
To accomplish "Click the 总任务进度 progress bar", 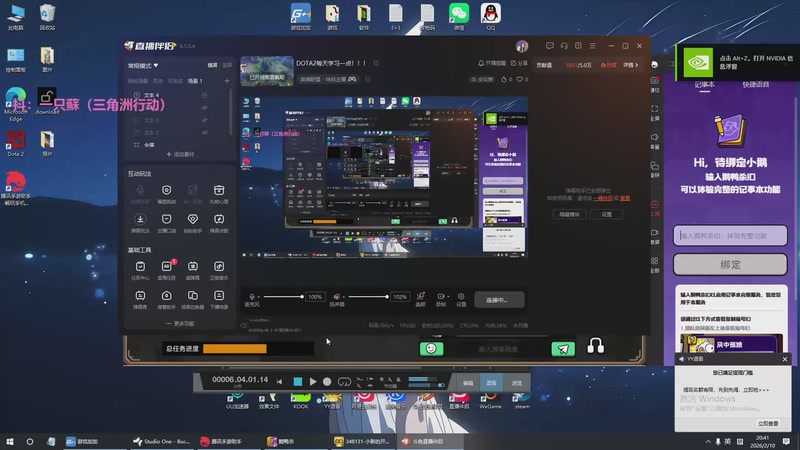I will click(258, 348).
